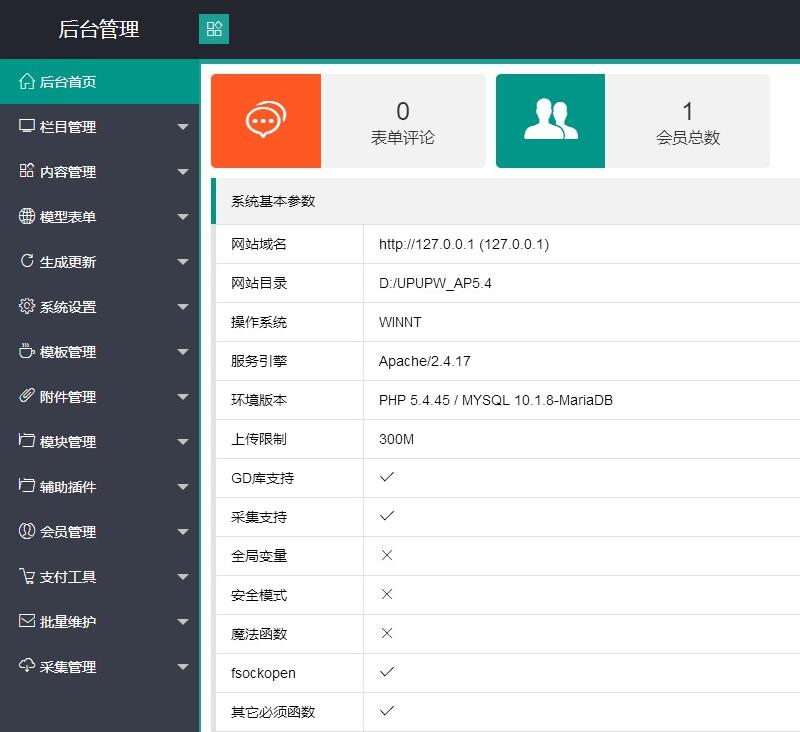Click the grid toggle icon in header
The height and width of the screenshot is (732, 800).
click(214, 29)
